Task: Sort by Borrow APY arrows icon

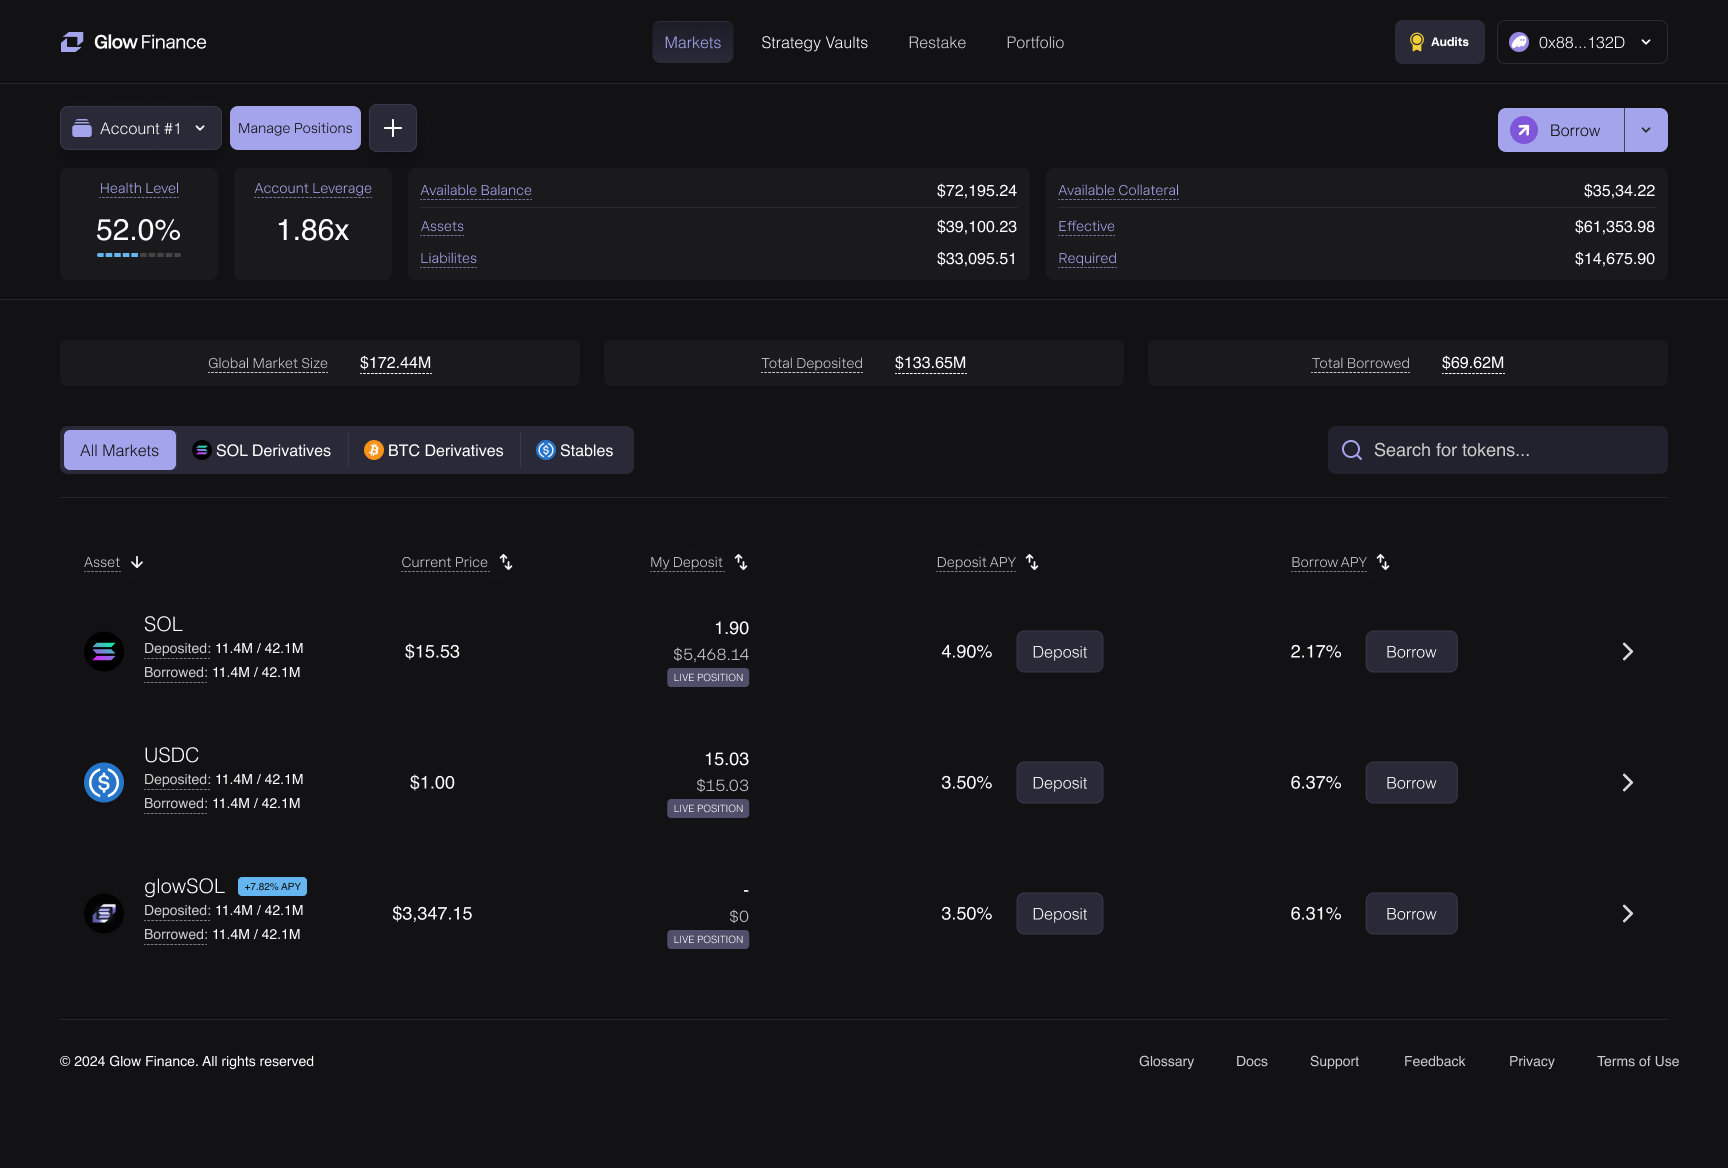Action: coord(1383,562)
